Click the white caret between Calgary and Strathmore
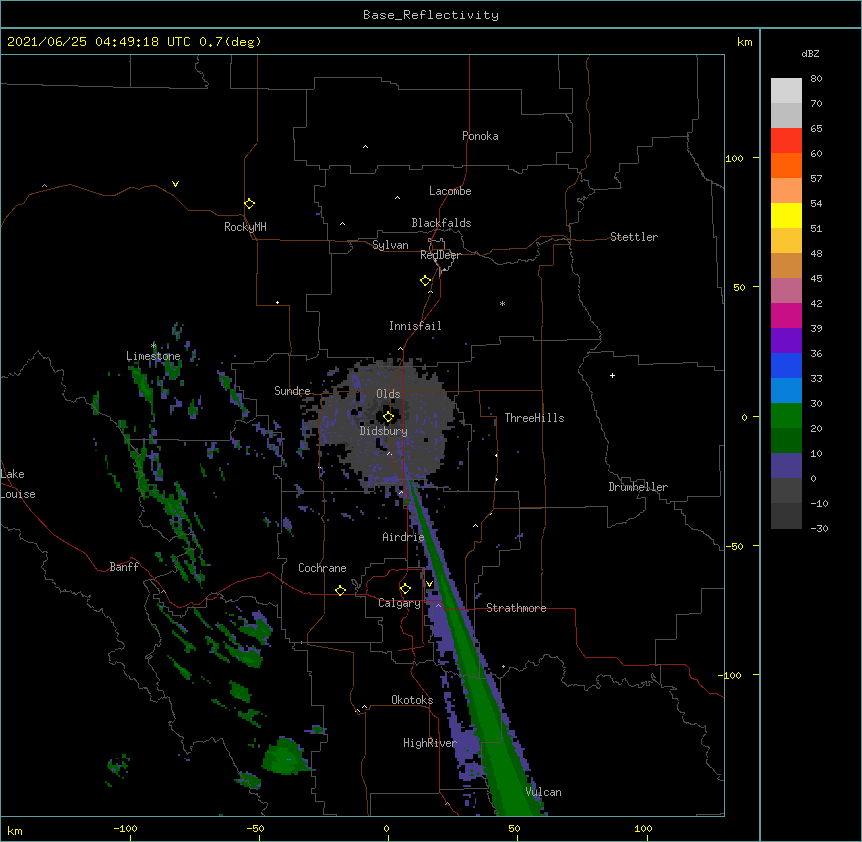862x842 pixels. pos(439,605)
